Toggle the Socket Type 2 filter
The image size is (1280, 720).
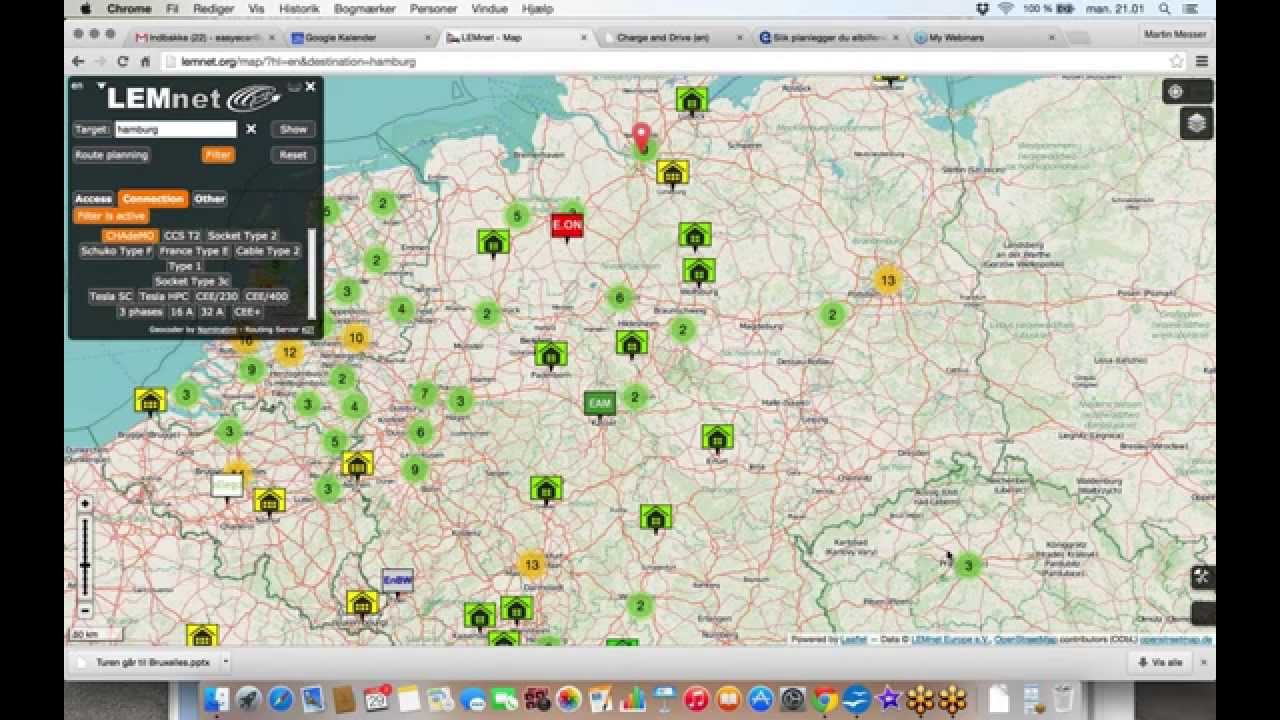pos(243,236)
